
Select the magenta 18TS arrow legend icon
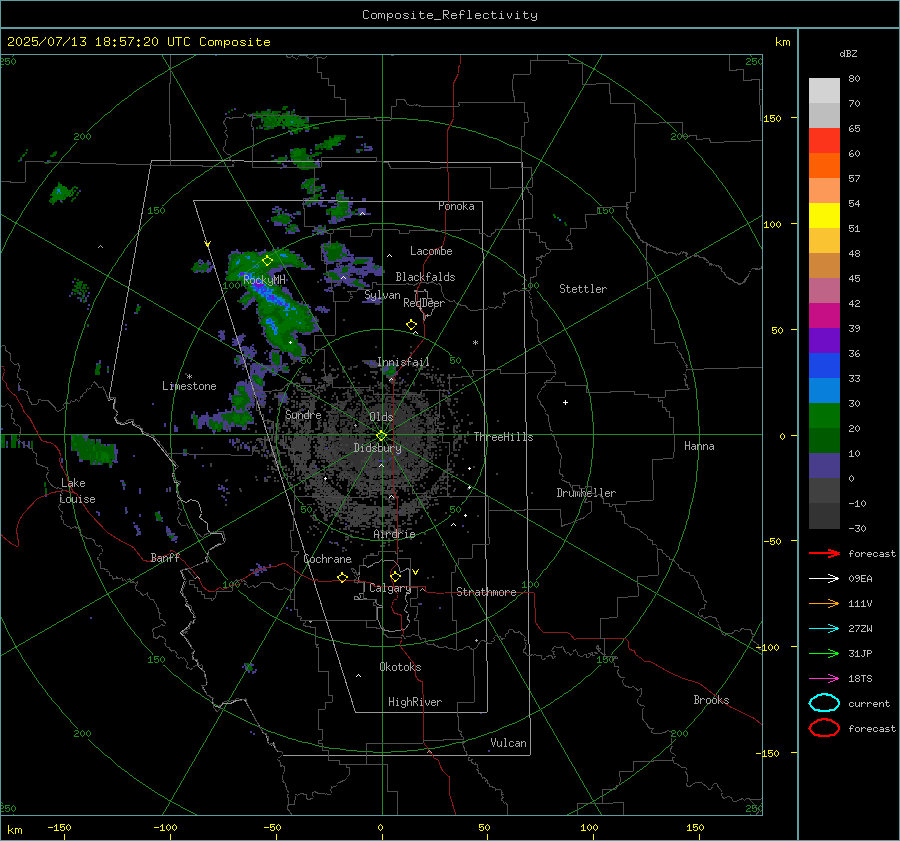point(824,679)
